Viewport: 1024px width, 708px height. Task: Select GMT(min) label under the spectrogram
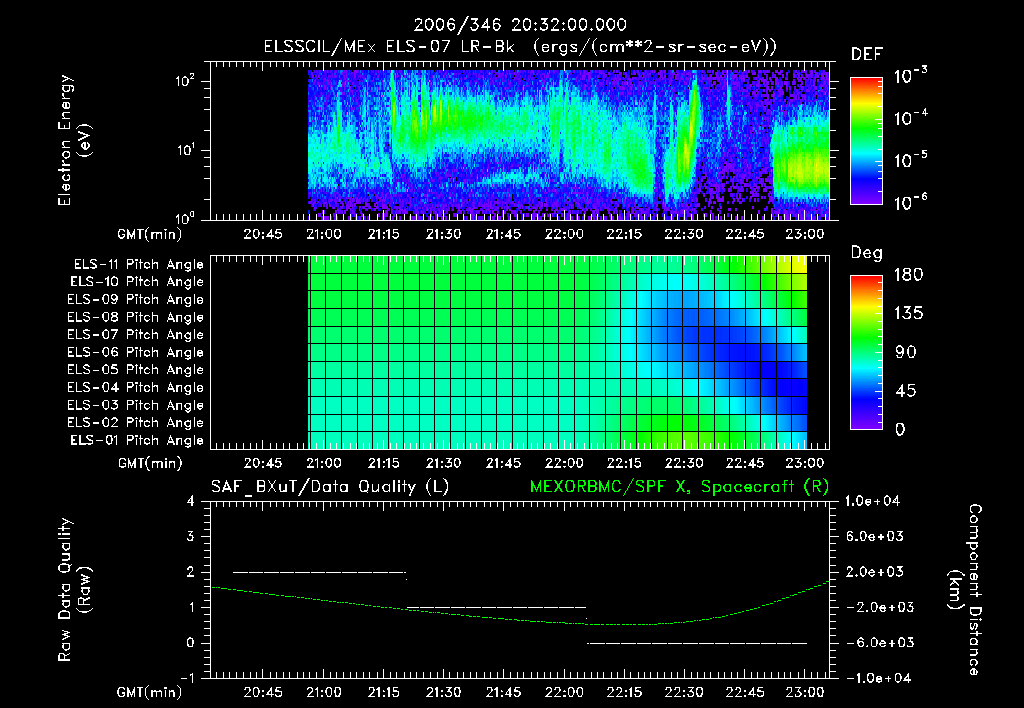[x=150, y=234]
